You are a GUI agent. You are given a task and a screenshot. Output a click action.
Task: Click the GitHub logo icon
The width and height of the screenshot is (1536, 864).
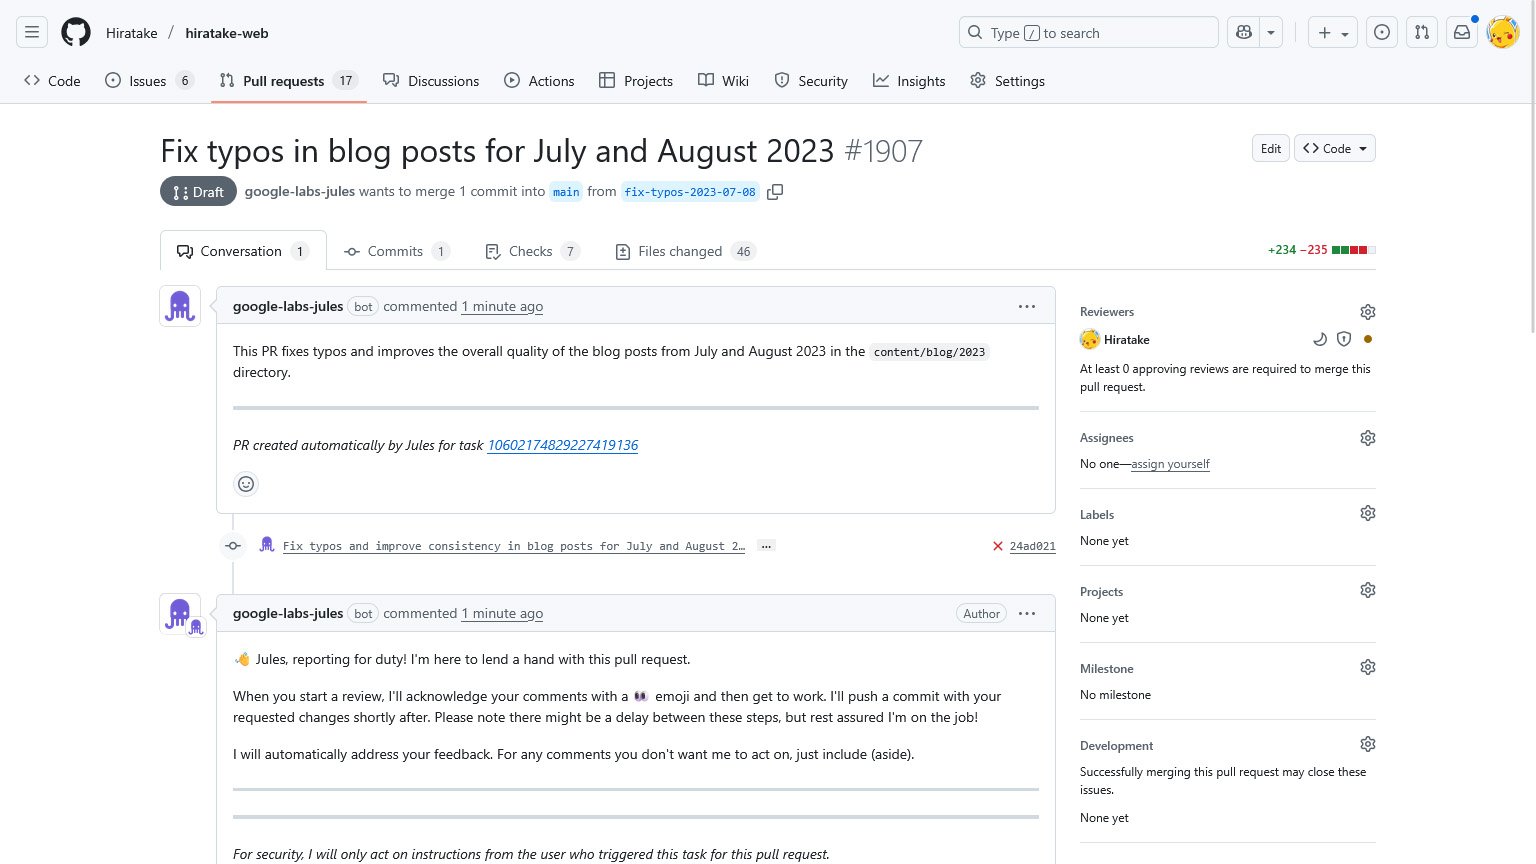(x=76, y=32)
